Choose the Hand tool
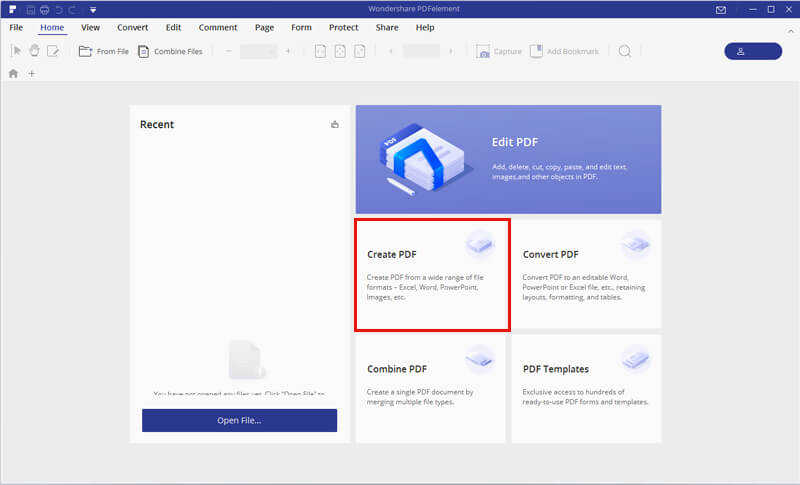 coord(34,50)
